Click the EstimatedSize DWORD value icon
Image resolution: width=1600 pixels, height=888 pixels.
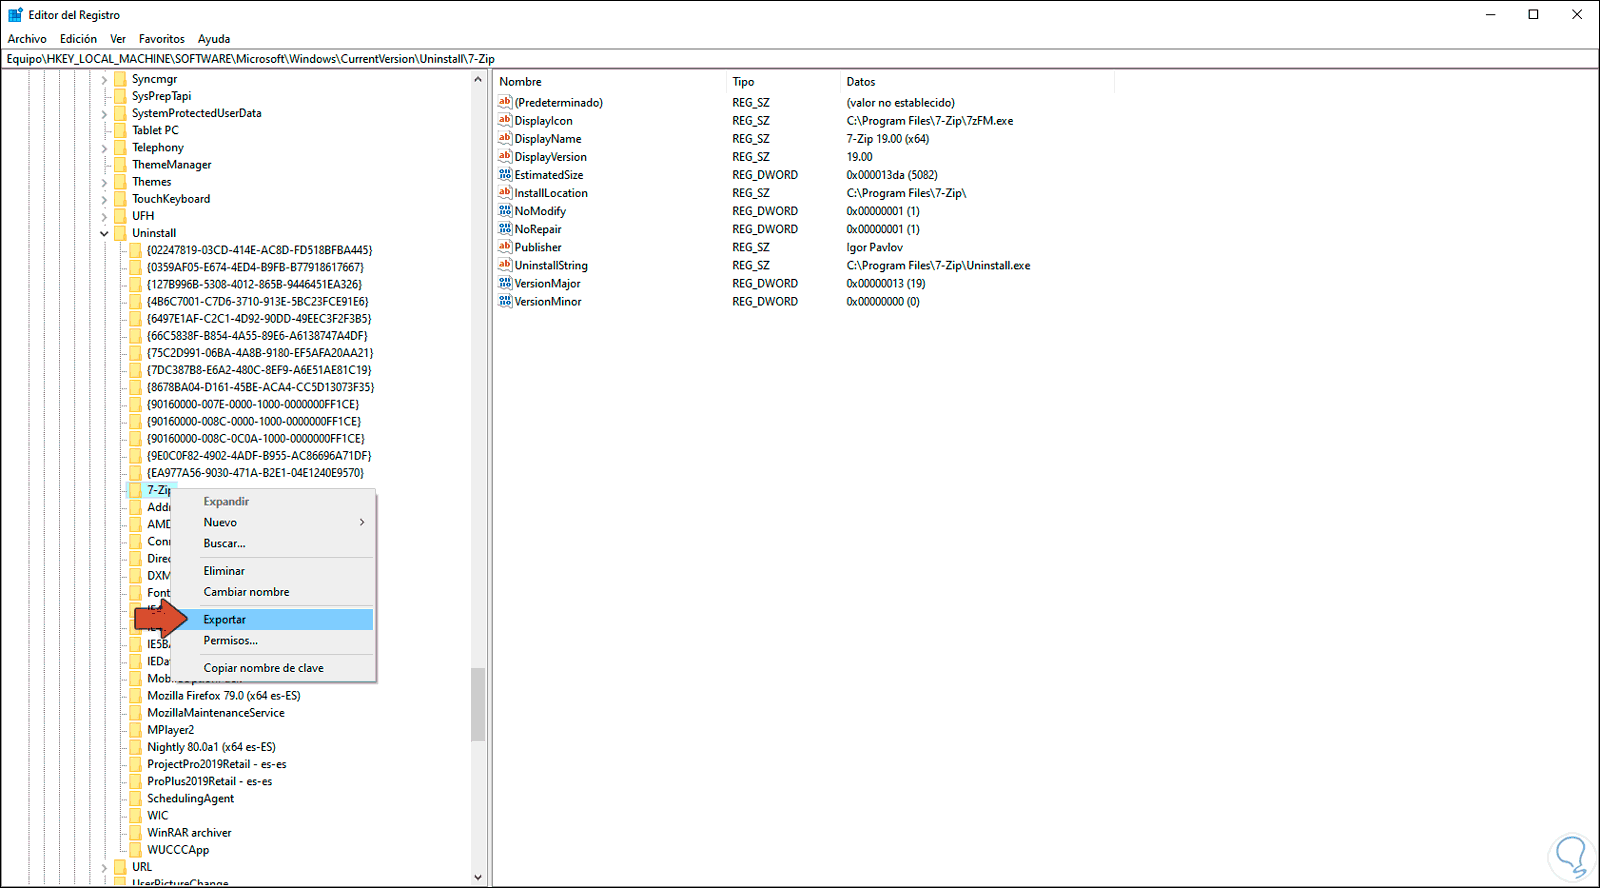pos(505,174)
